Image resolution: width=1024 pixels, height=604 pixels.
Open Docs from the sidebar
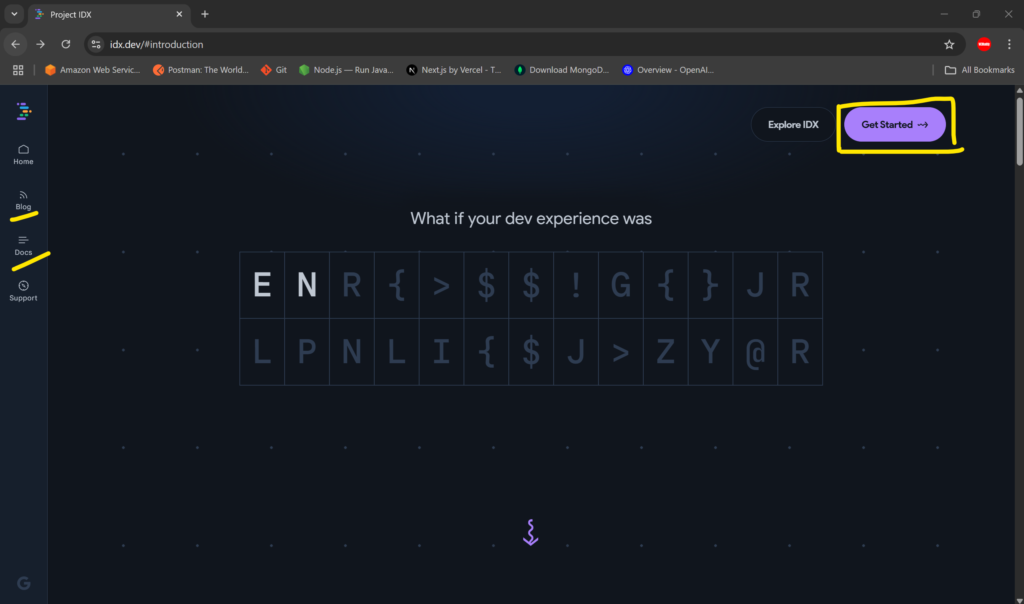pos(24,246)
